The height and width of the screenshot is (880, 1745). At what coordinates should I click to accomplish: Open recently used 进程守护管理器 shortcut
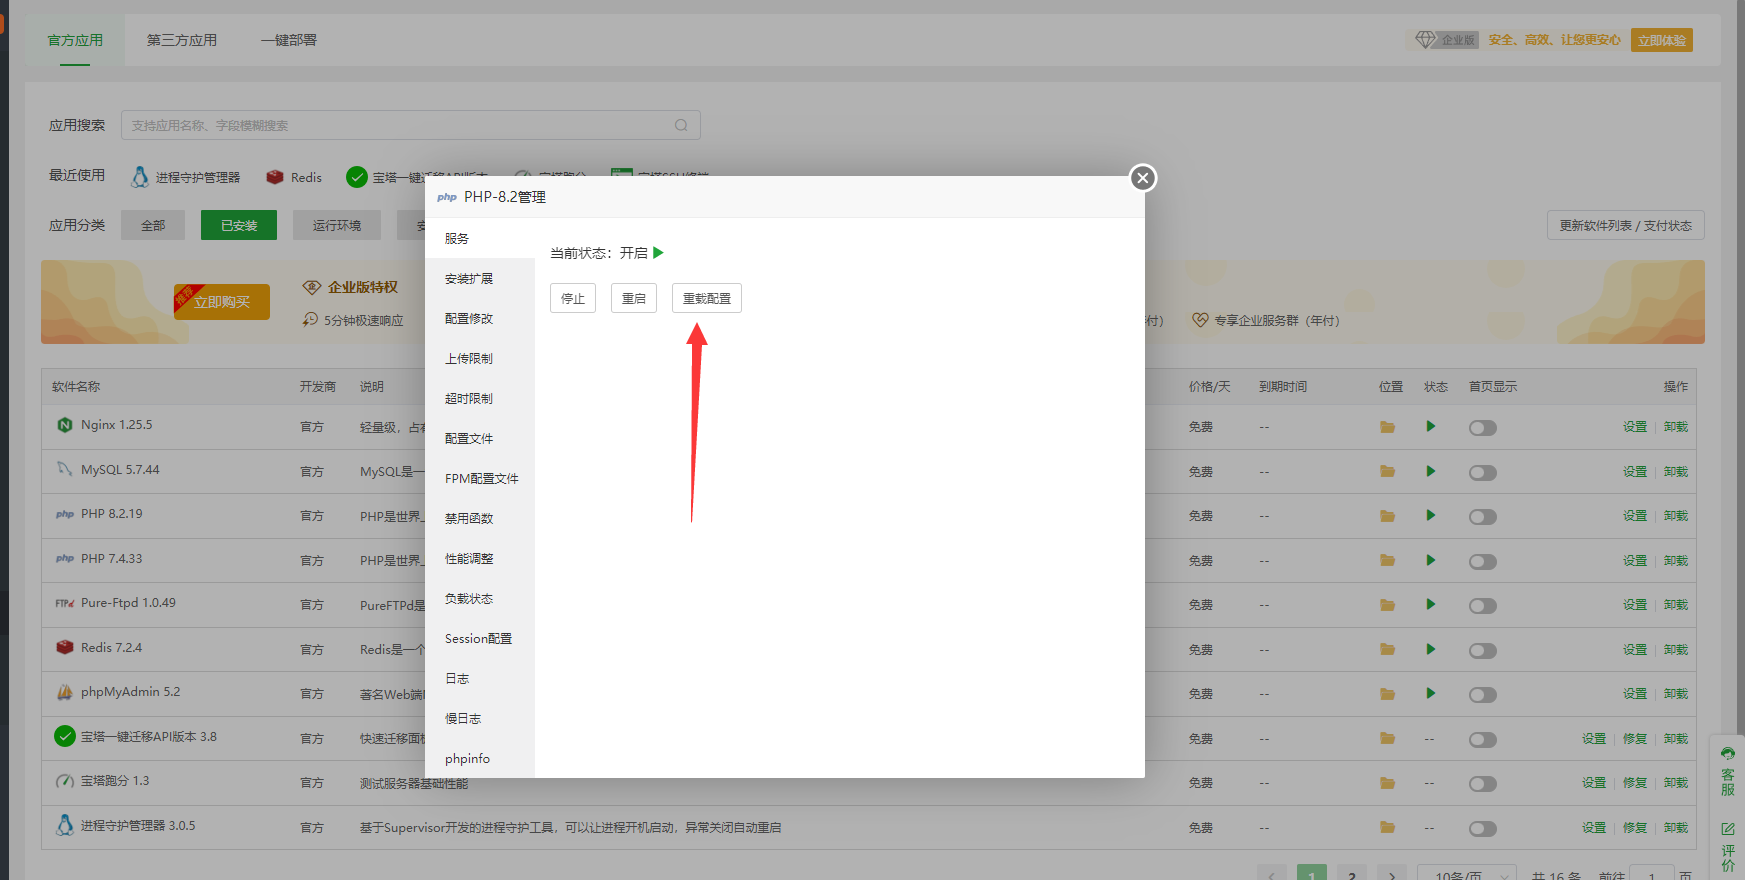186,177
